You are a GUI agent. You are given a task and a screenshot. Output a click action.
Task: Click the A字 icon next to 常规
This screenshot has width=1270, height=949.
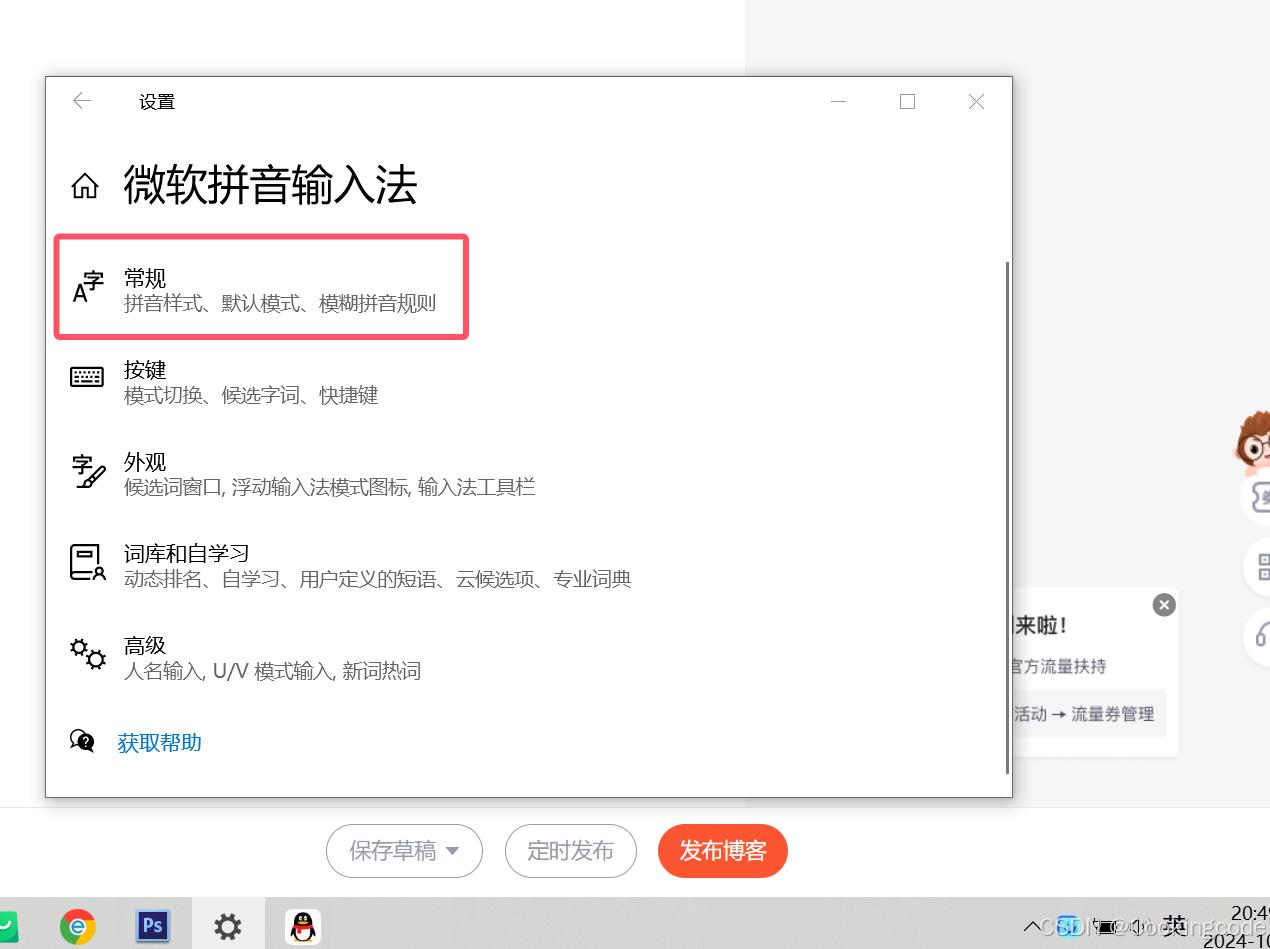click(88, 289)
